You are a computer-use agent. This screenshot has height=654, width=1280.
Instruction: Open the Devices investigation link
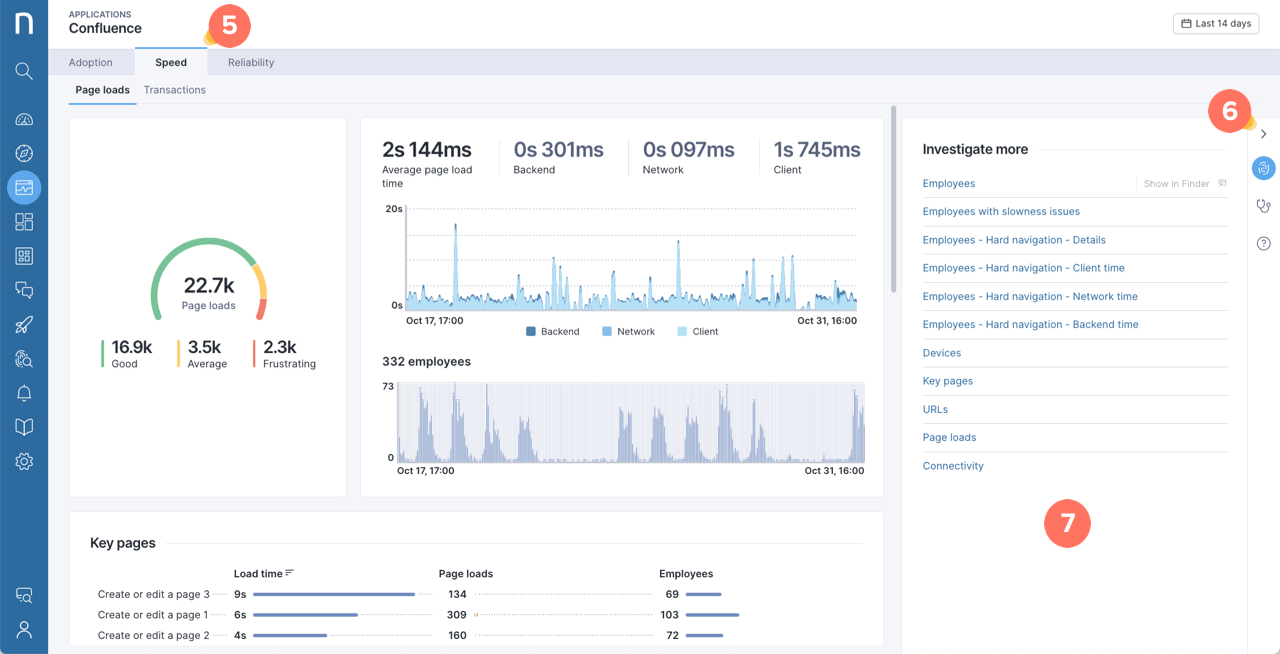point(942,353)
